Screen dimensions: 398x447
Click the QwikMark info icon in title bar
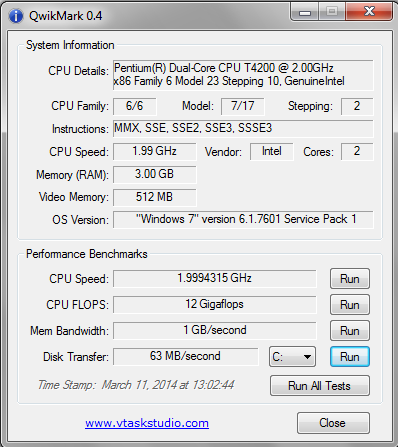(15, 16)
